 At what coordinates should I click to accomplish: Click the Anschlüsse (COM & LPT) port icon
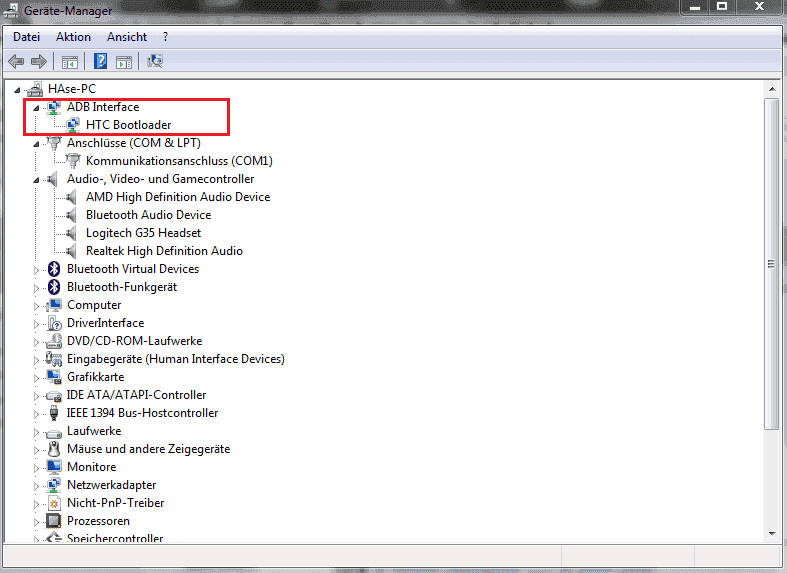pos(54,143)
